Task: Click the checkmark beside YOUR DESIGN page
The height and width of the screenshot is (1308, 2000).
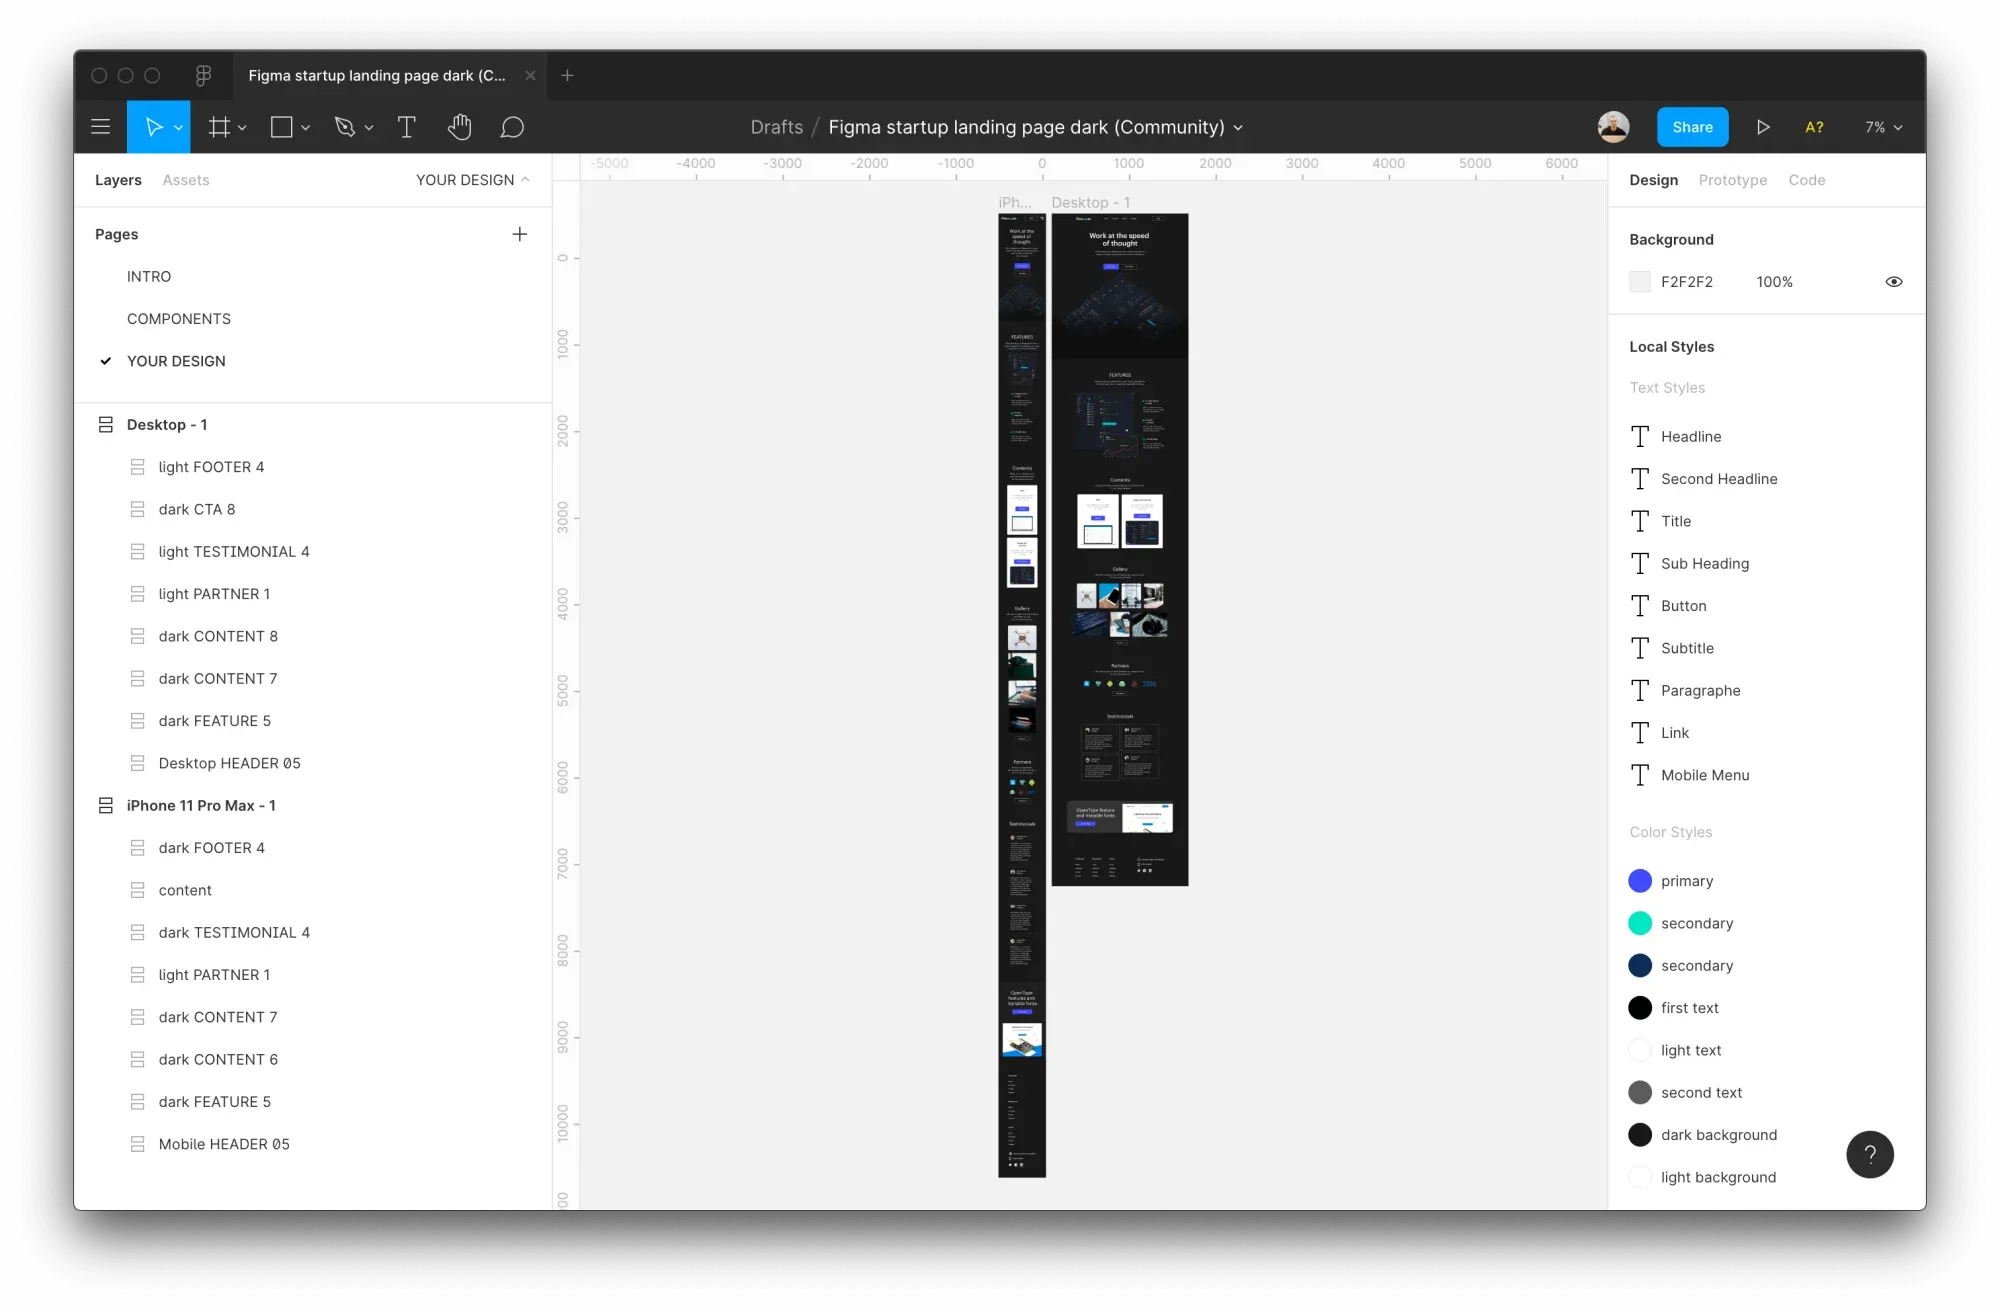Action: 105,361
